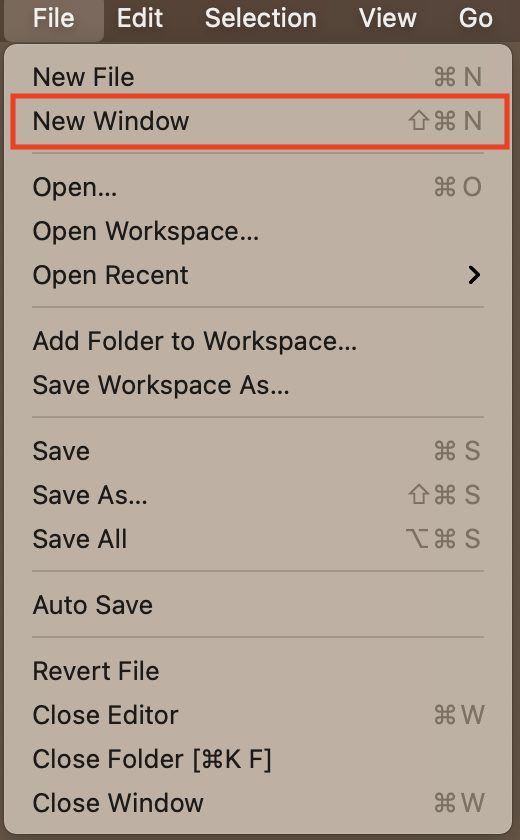Choose Save Workspace As...

point(258,385)
